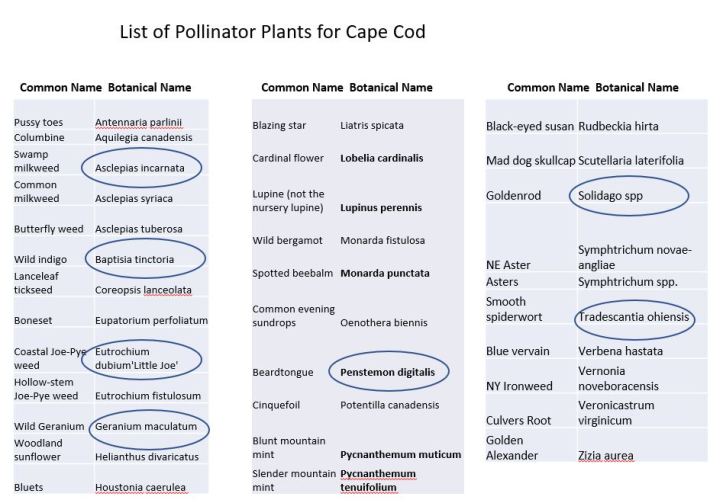
Task: Click the middle table's Botanical Name header
Action: pyautogui.click(x=390, y=87)
